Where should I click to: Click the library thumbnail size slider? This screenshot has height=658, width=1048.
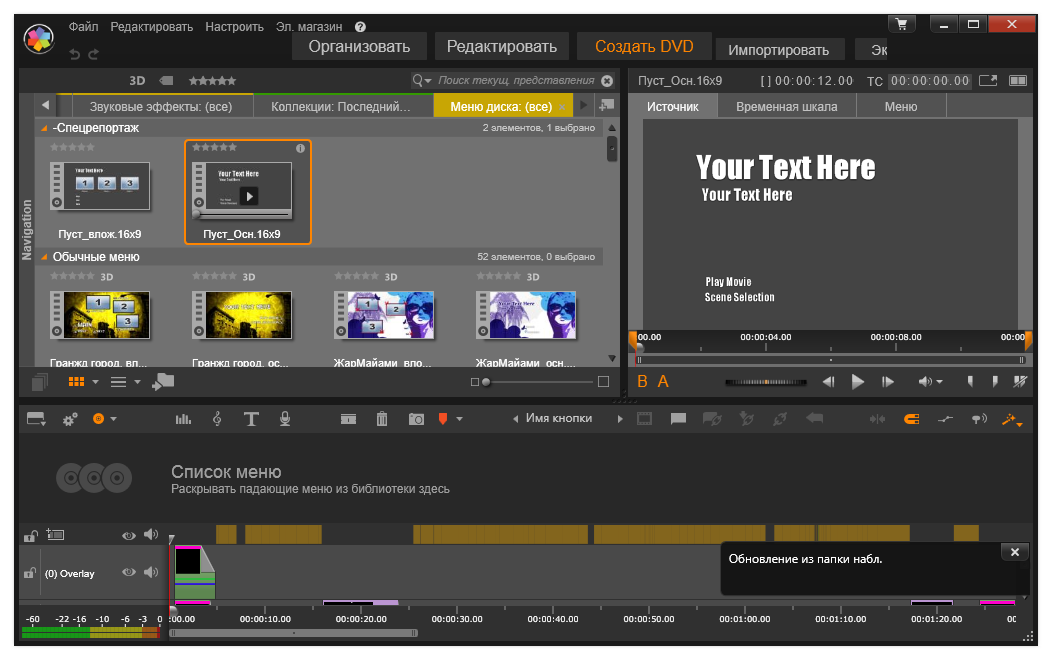(x=540, y=382)
